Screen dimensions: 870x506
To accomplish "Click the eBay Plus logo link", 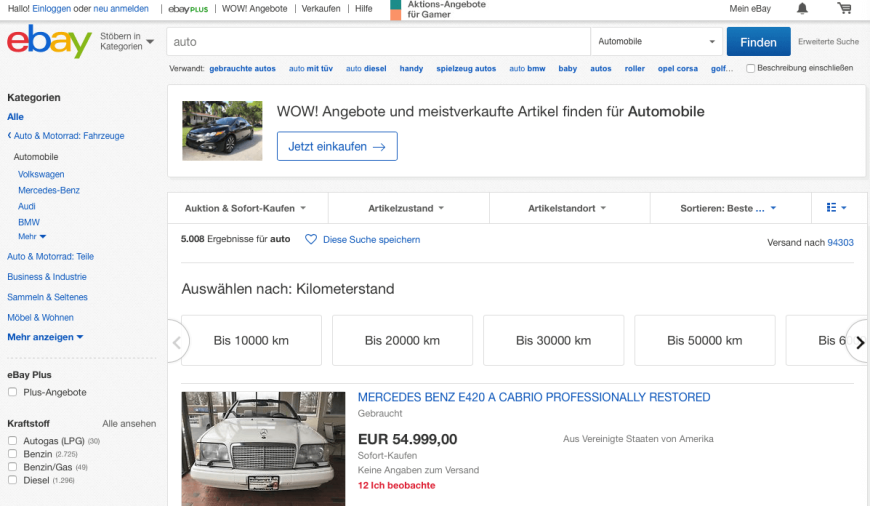I will (x=188, y=9).
